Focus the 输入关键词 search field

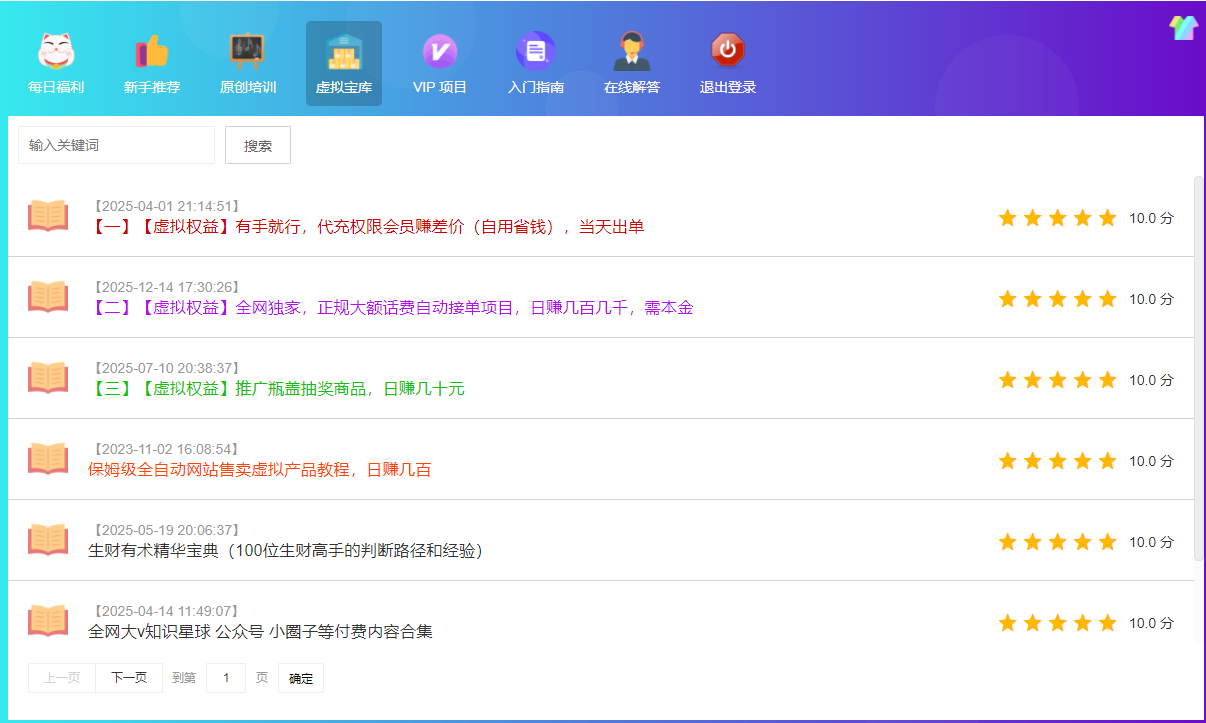point(116,145)
